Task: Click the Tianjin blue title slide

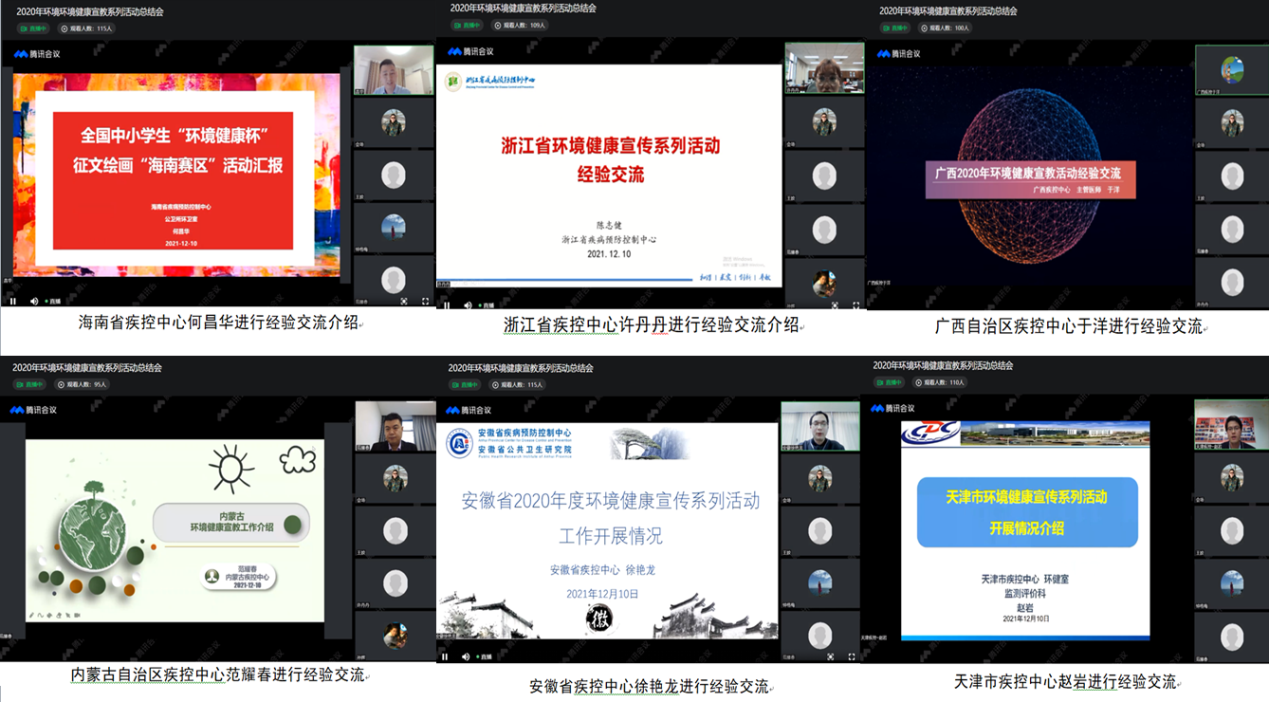Action: click(x=1026, y=530)
